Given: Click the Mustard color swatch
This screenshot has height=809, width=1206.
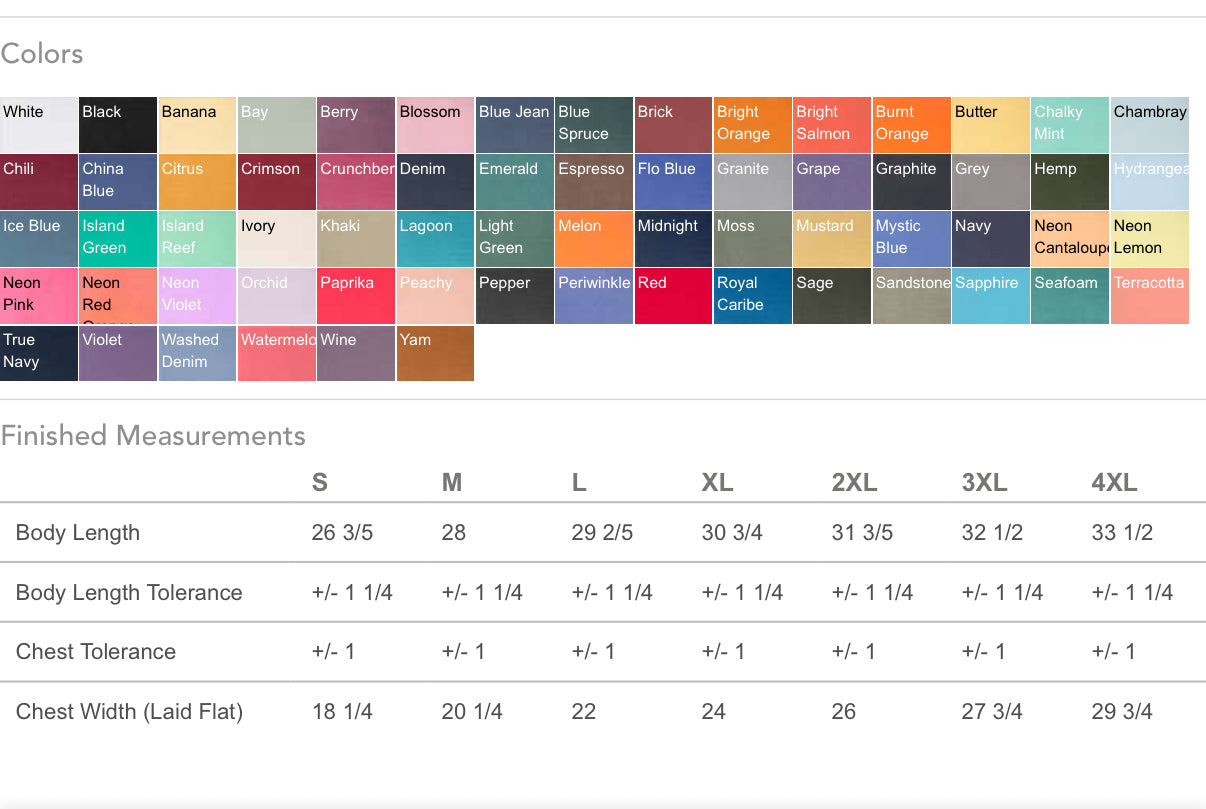Looking at the screenshot, I should point(832,239).
